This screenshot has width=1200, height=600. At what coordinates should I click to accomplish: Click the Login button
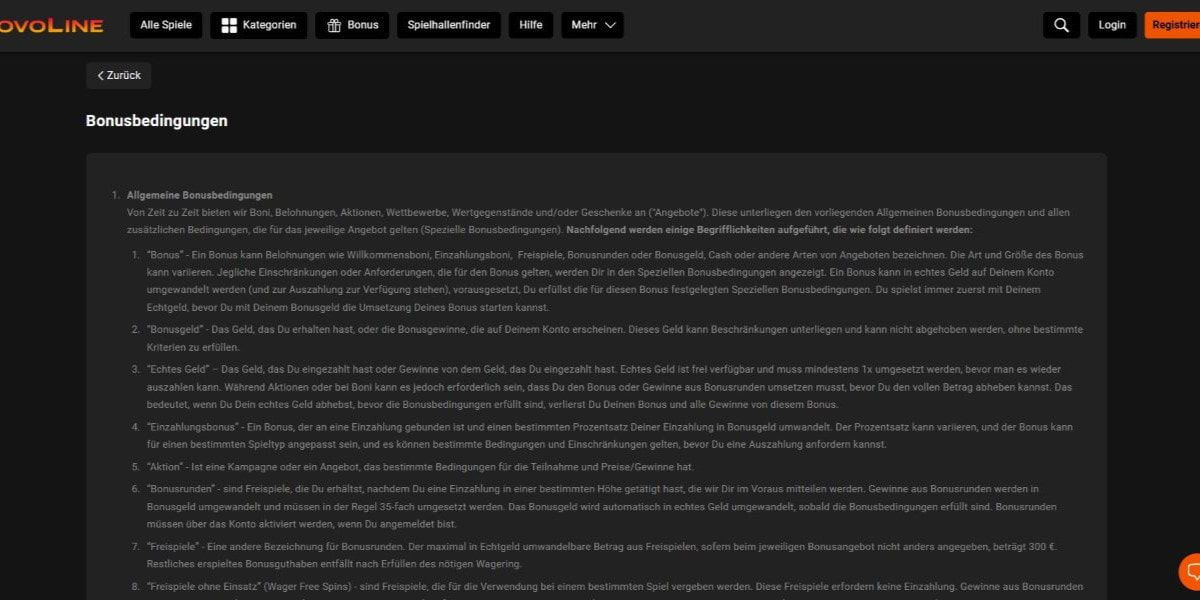click(1112, 25)
